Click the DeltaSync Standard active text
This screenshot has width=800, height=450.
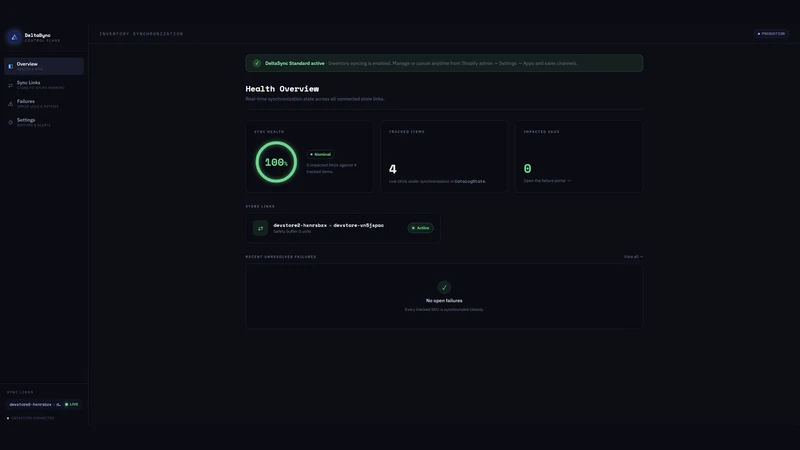click(294, 63)
